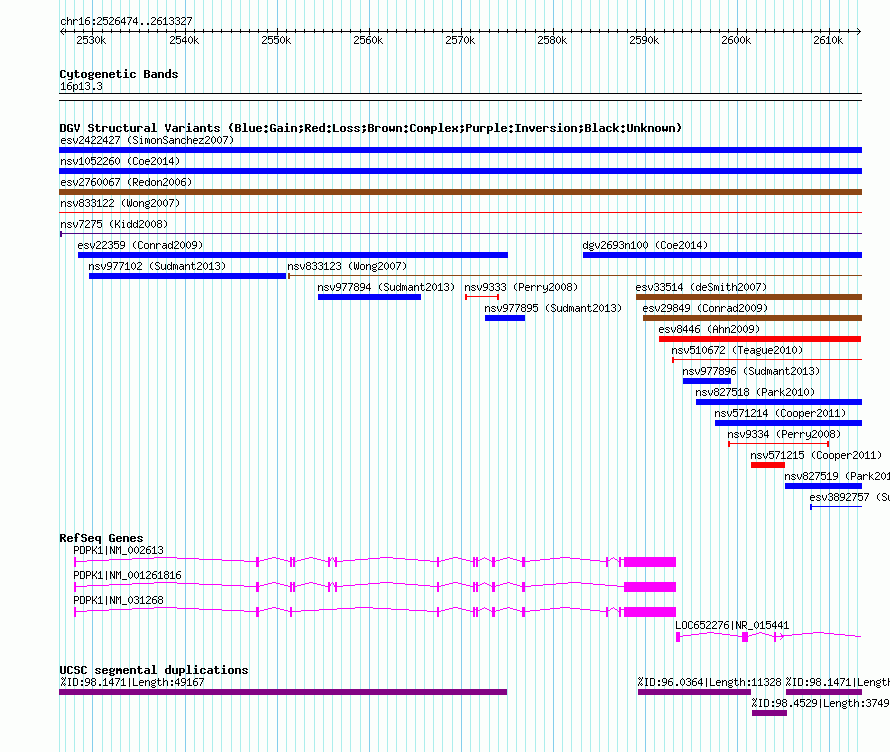890x752 pixels.
Task: Click the brown esv2760067 (Redon2006) variant bar
Action: tap(460, 192)
